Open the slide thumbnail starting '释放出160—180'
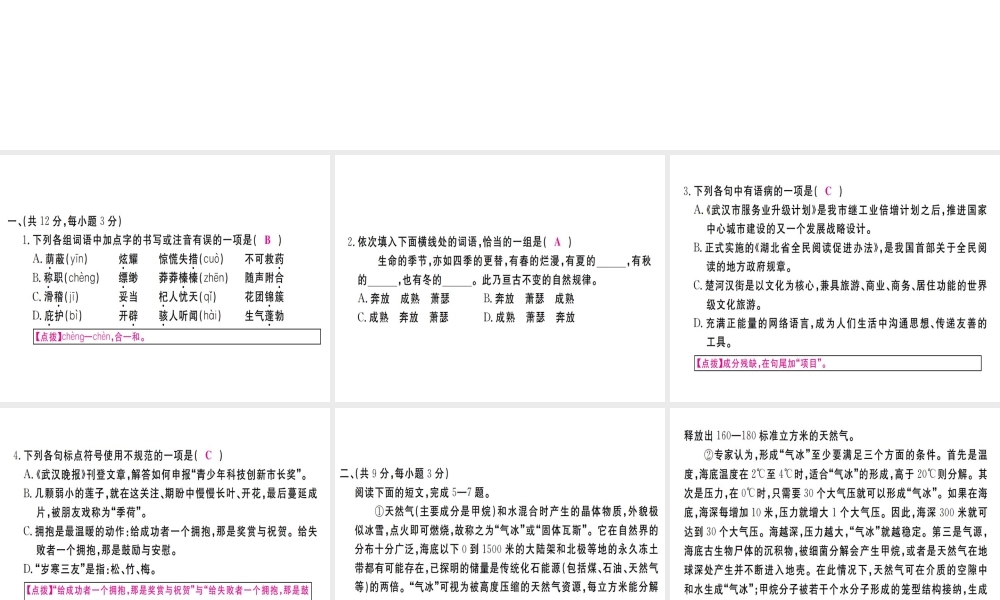Image resolution: width=1000 pixels, height=600 pixels. pos(835,504)
